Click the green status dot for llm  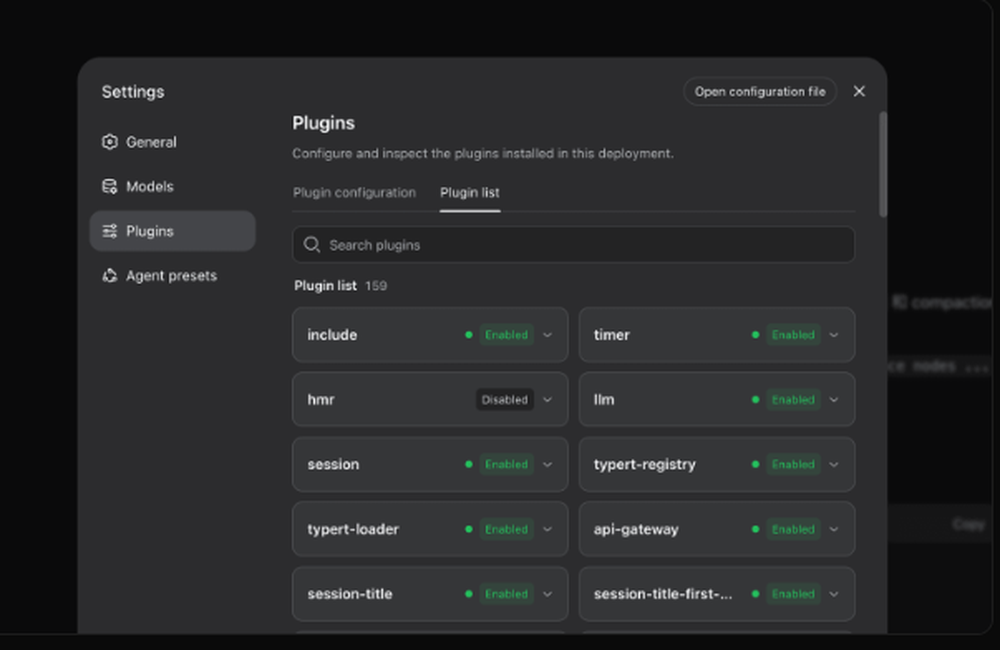pyautogui.click(x=755, y=400)
